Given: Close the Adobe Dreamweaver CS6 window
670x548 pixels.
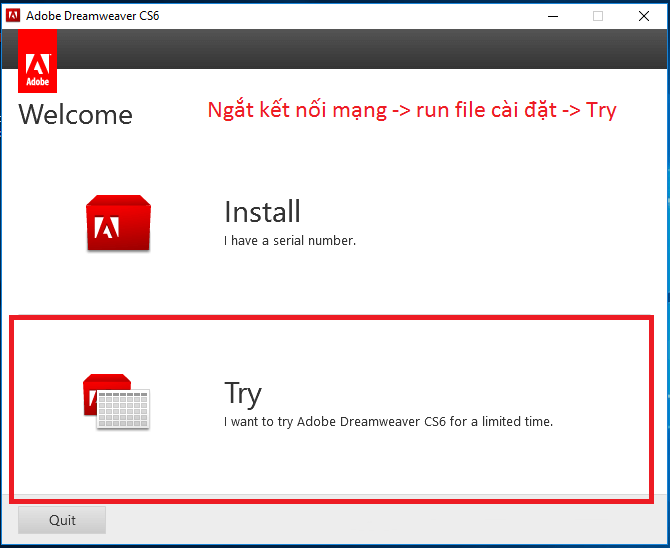Looking at the screenshot, I should 644,16.
